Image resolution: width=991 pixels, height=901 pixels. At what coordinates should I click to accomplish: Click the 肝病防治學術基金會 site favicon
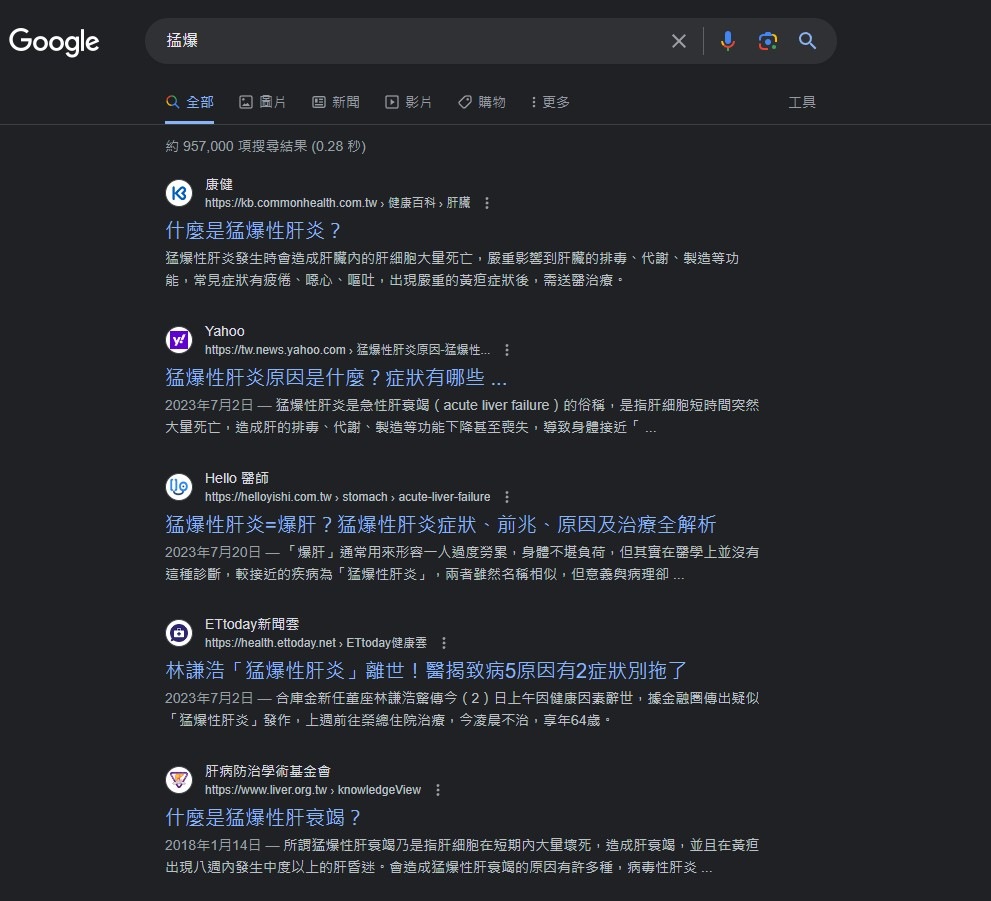click(x=179, y=780)
